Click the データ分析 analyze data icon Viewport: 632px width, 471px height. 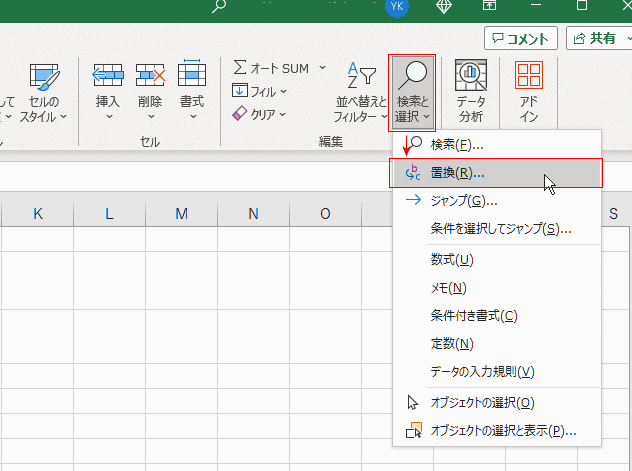click(x=470, y=75)
